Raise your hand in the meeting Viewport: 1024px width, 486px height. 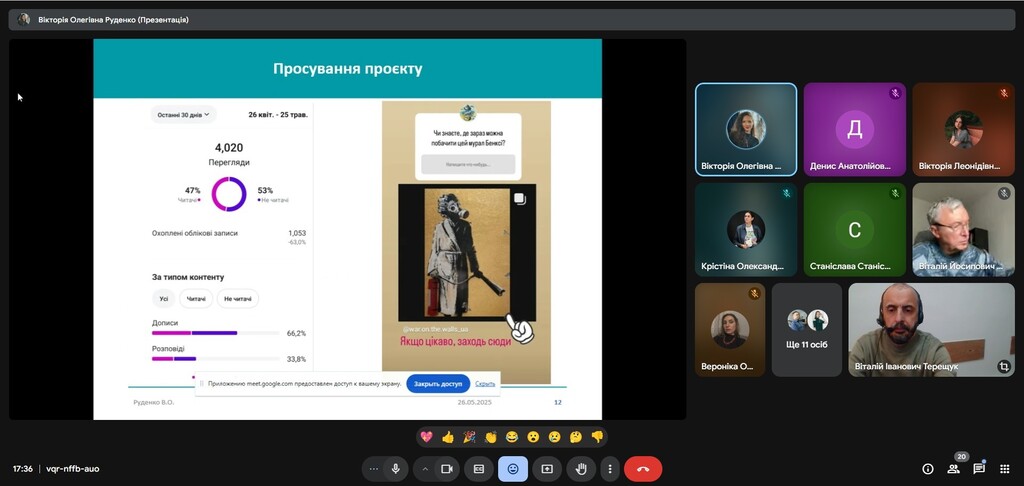click(581, 468)
